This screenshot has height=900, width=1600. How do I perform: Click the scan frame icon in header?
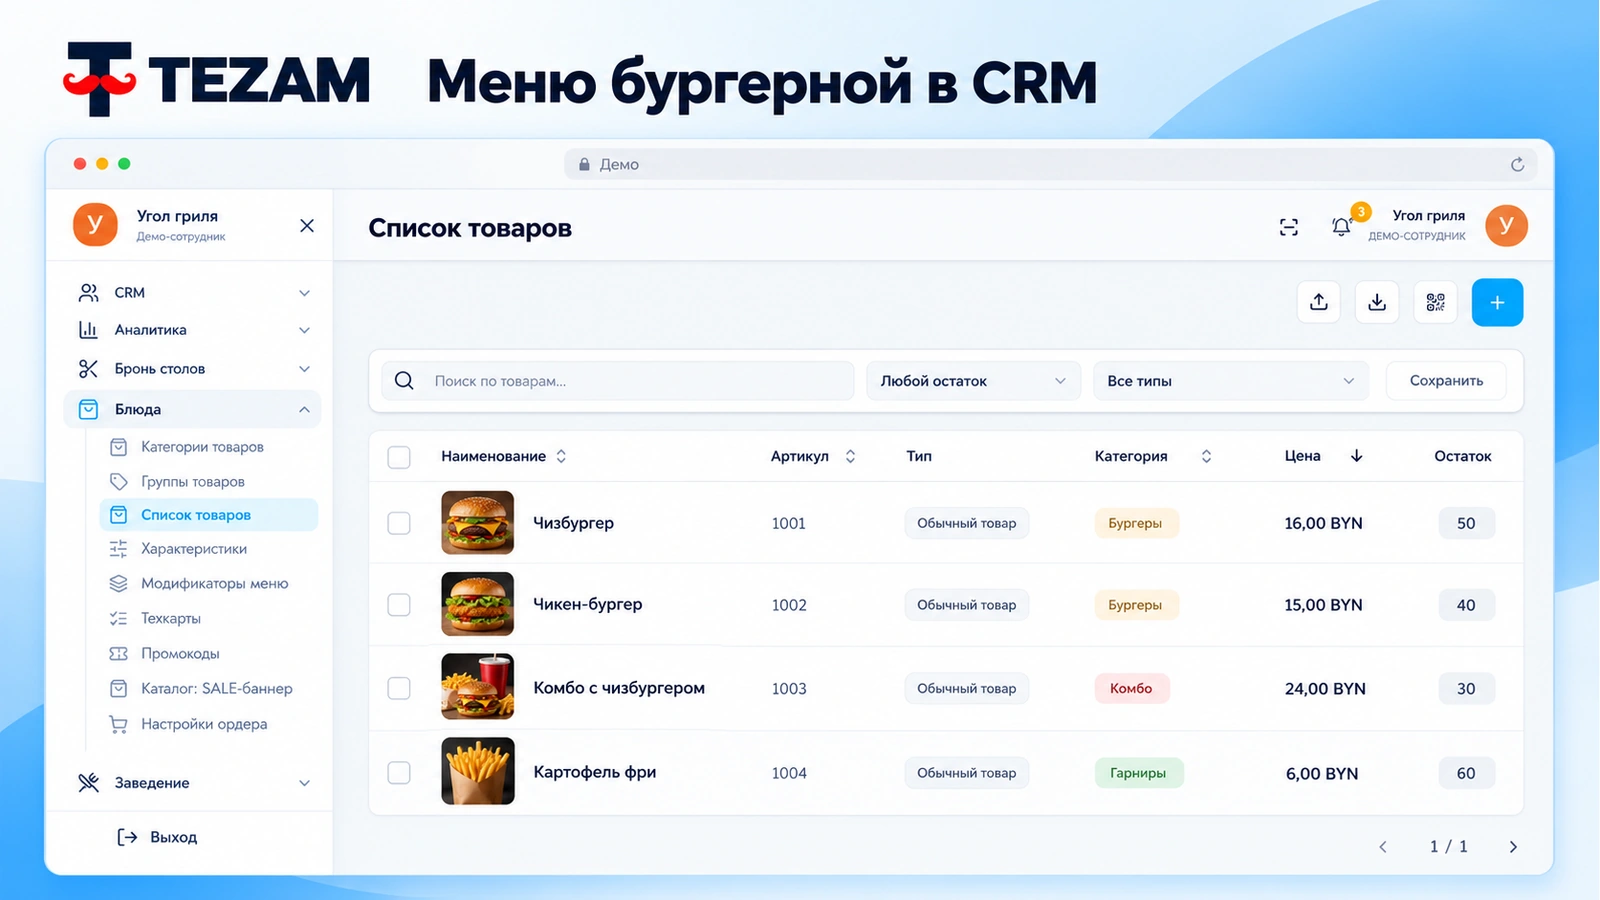(1289, 227)
